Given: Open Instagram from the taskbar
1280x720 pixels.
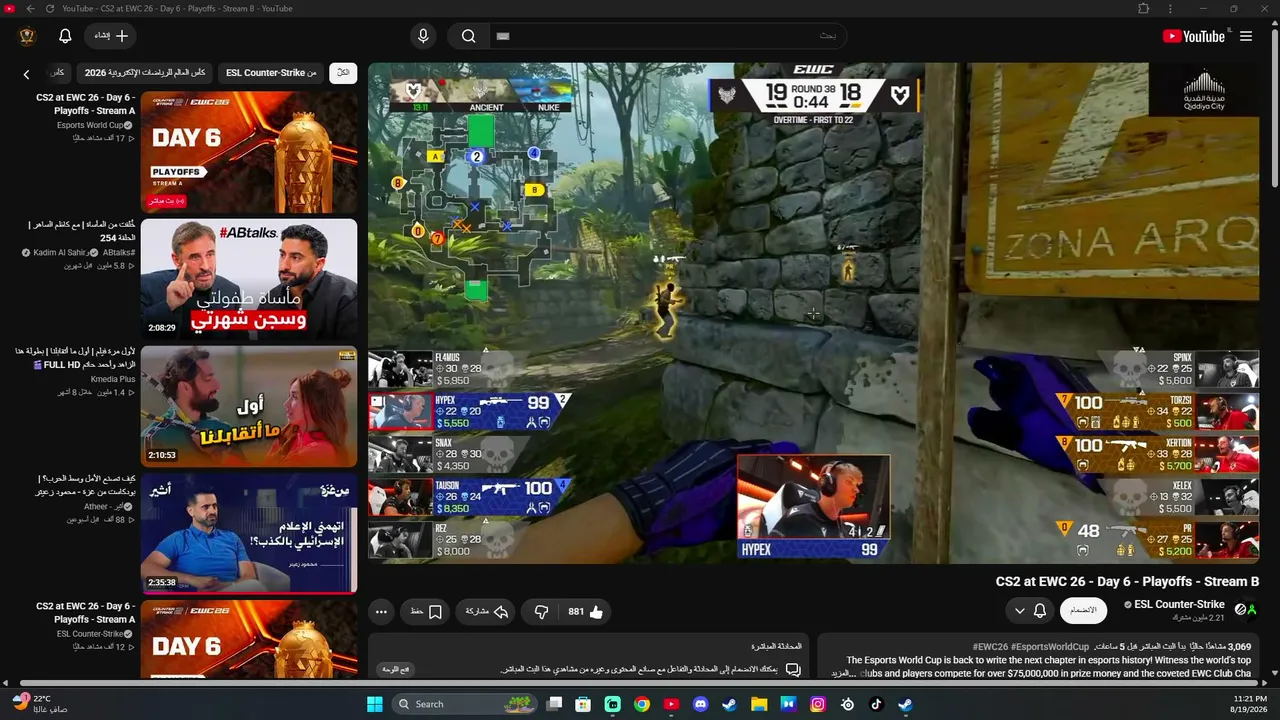Looking at the screenshot, I should pyautogui.click(x=818, y=704).
